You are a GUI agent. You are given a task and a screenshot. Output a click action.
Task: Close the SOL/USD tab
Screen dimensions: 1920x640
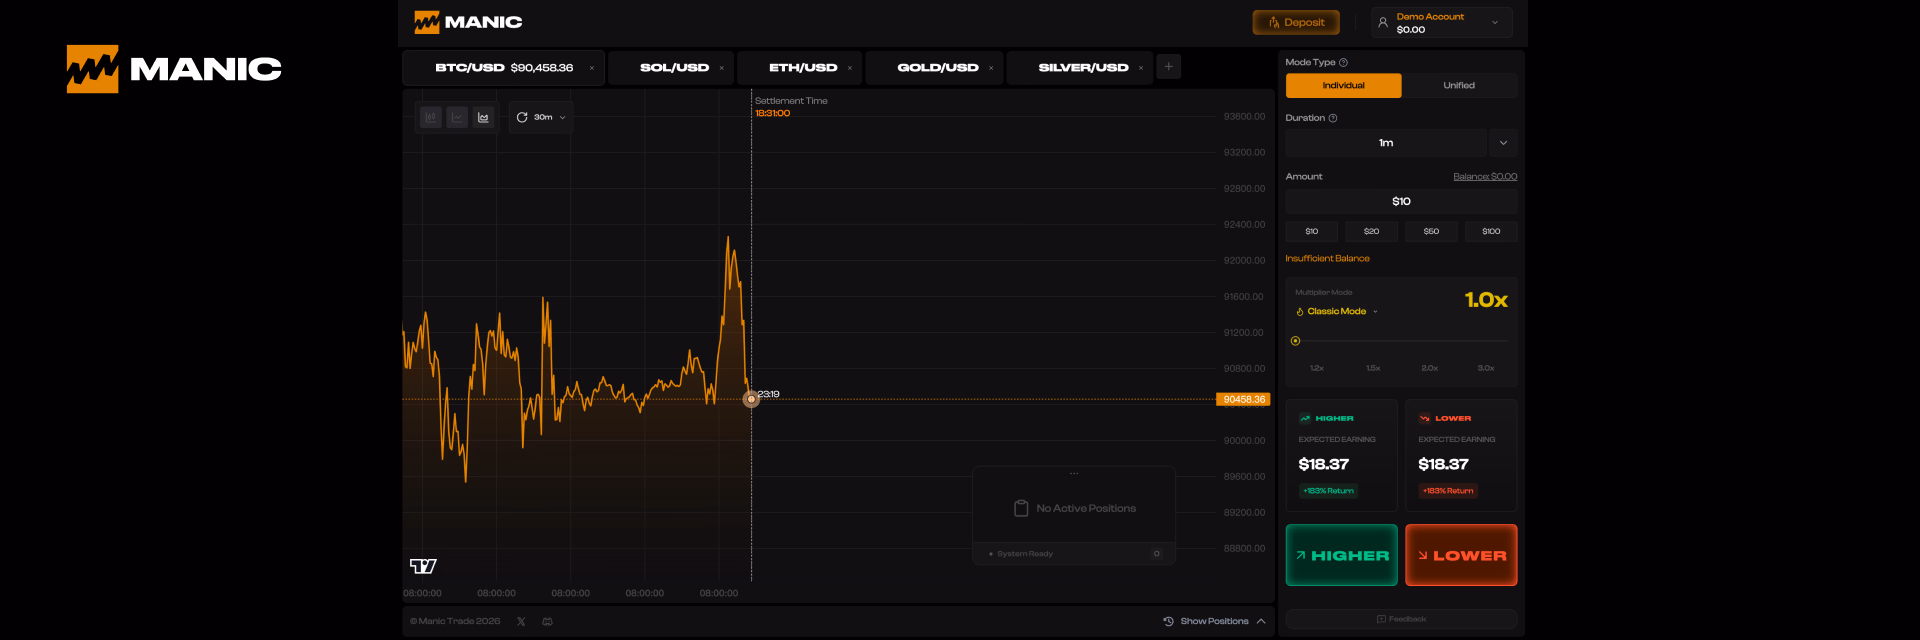(x=721, y=68)
